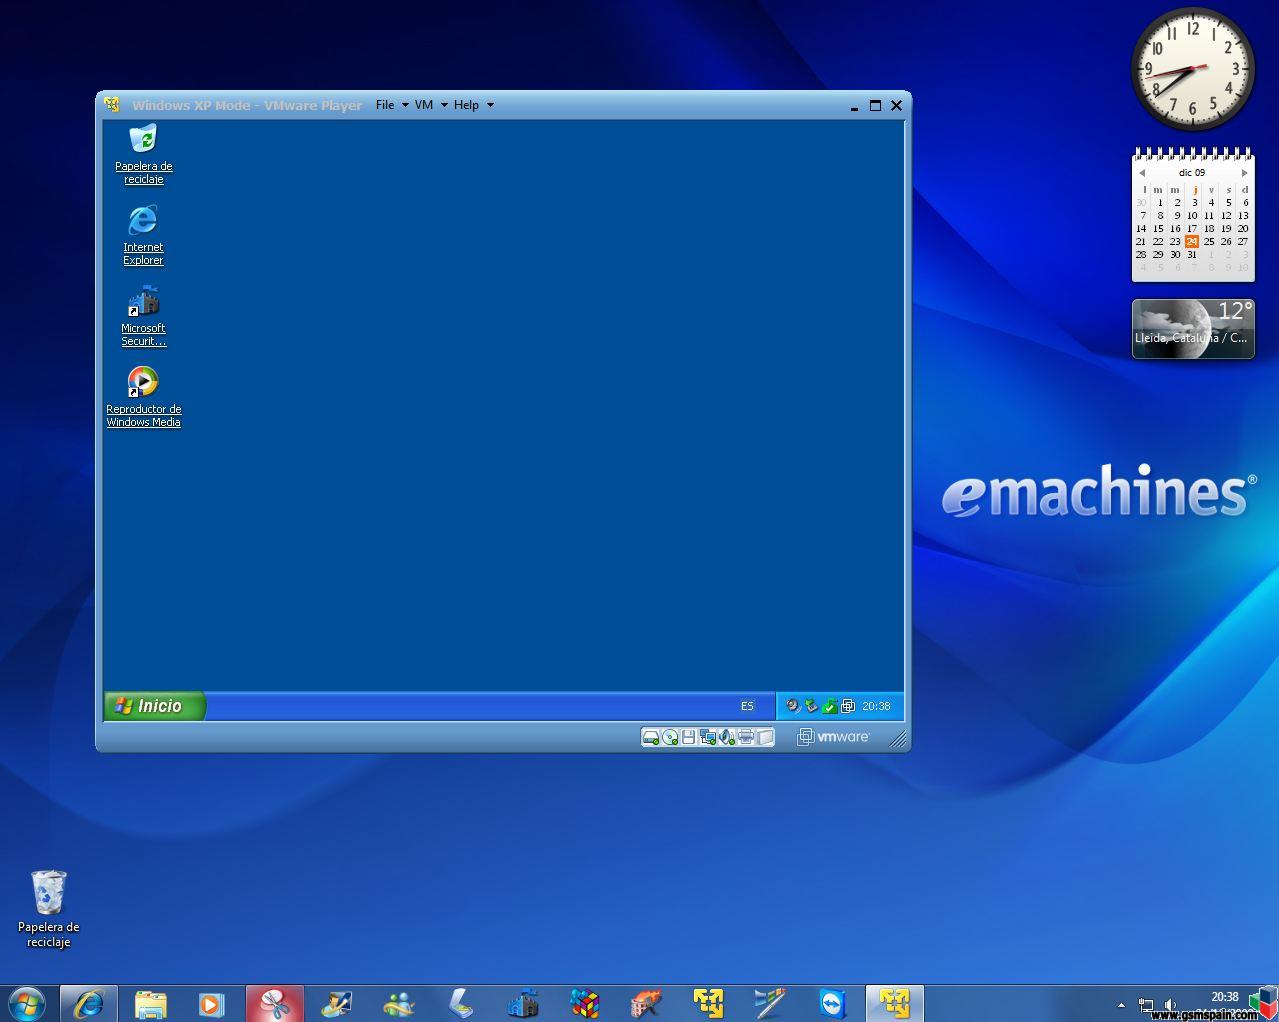Click the VMware Tools icon in XP tray
The image size is (1279, 1022).
pyautogui.click(x=848, y=706)
